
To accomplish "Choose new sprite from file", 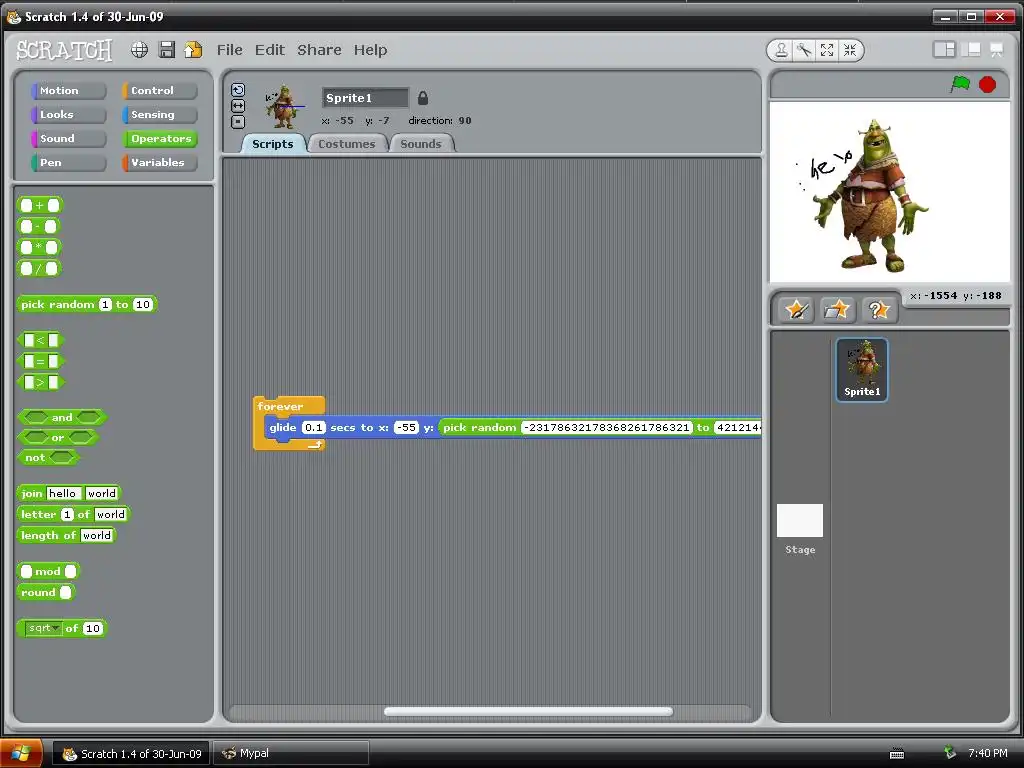I will (837, 309).
